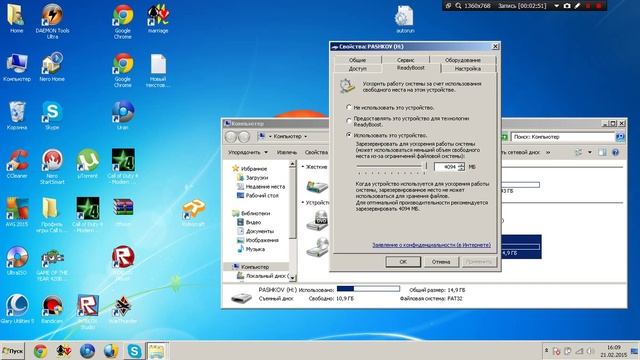
Task: Open the Компьютер address bar dropdown arrow
Action: tap(305, 137)
